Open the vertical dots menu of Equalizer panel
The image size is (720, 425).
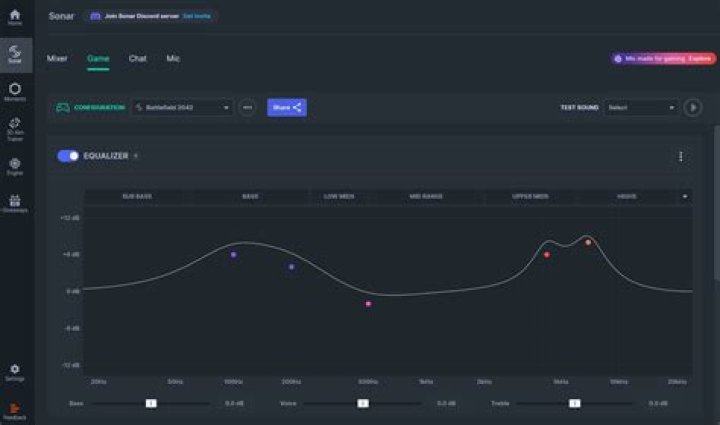681,157
